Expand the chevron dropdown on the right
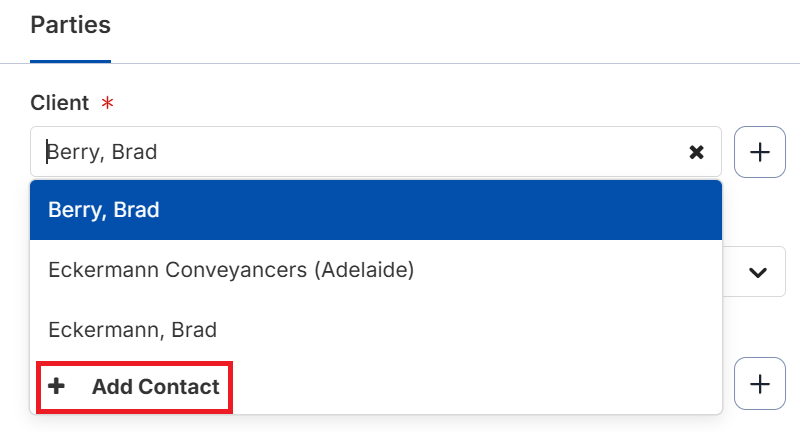 (758, 272)
